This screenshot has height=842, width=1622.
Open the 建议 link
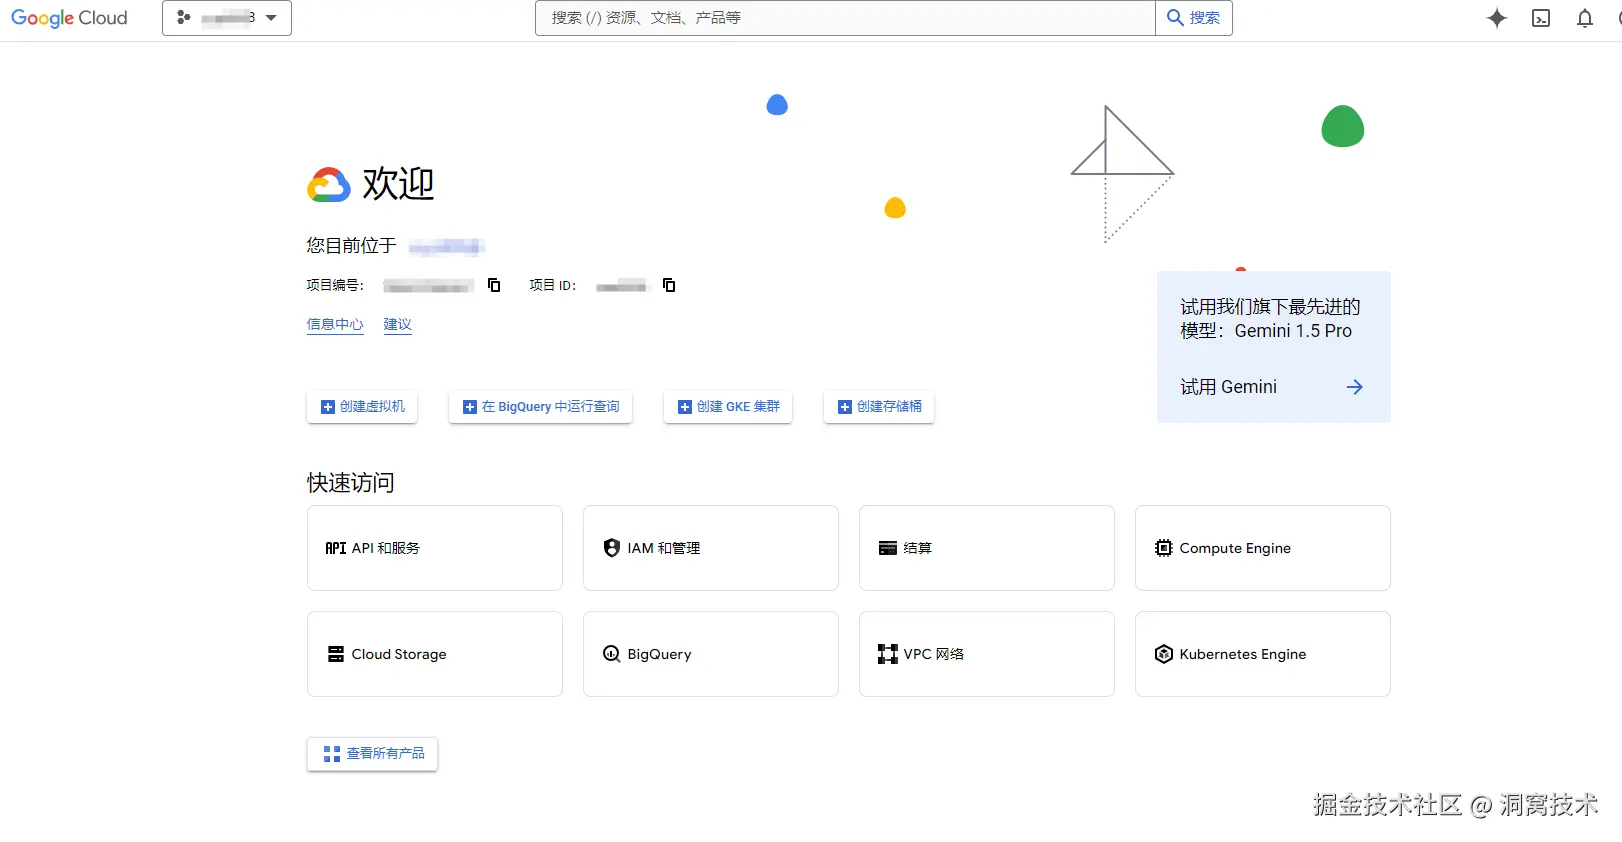point(398,324)
